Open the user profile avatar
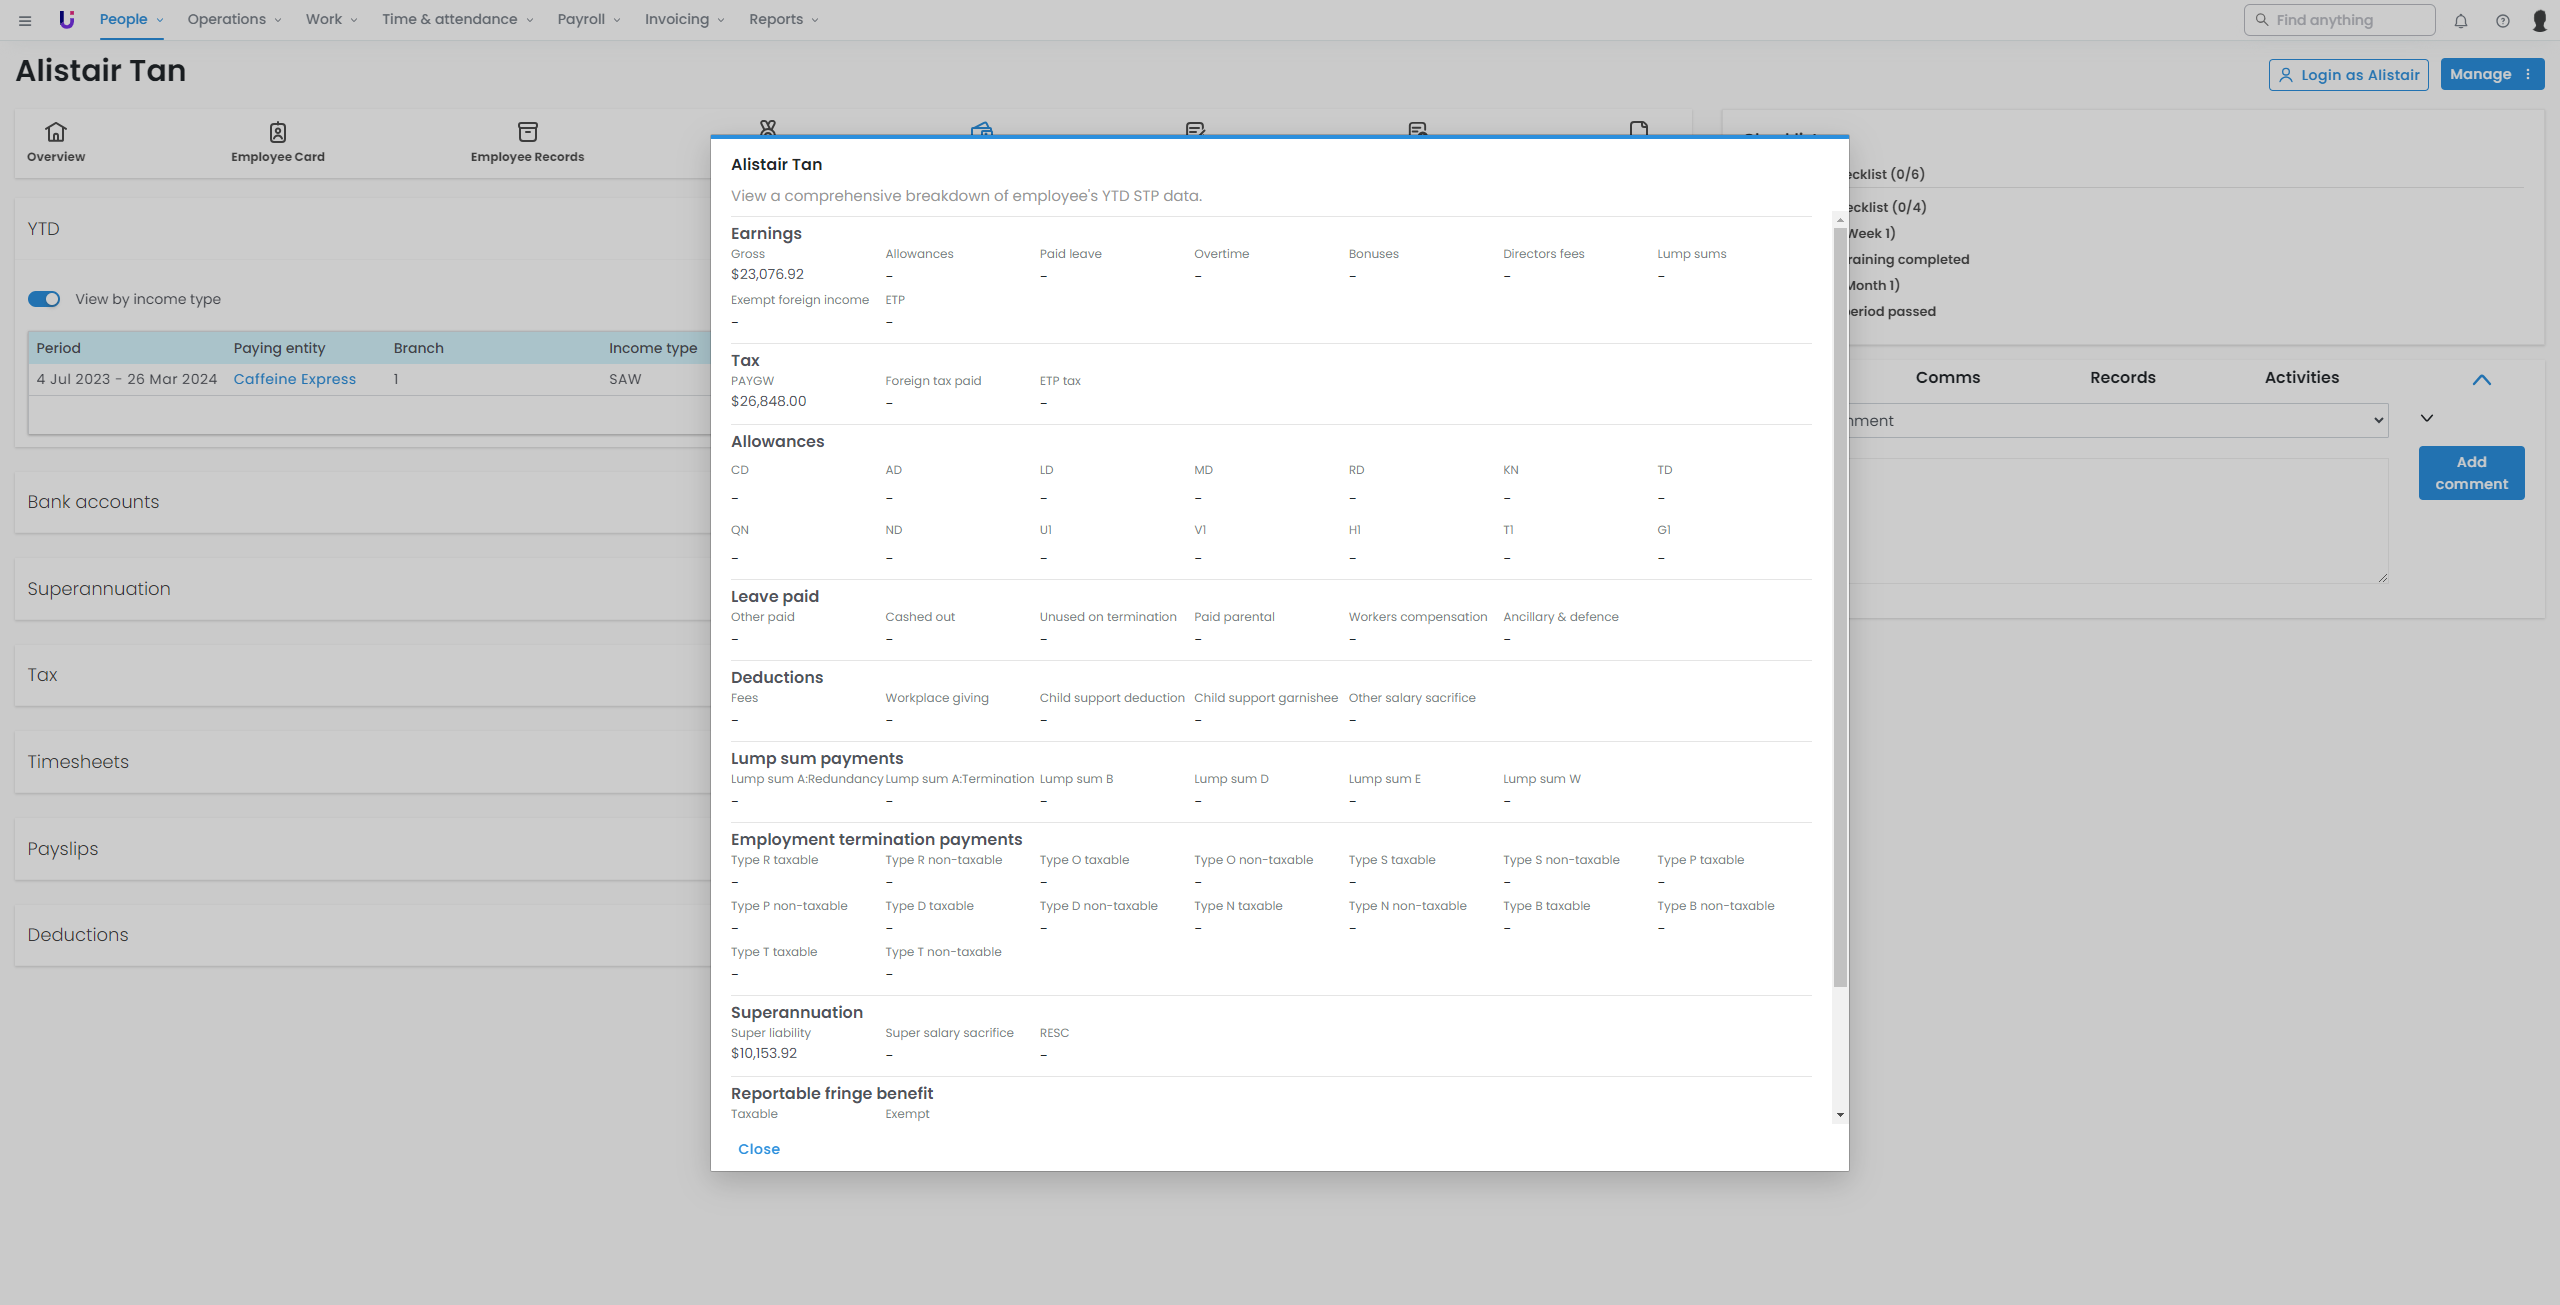 pyautogui.click(x=2539, y=20)
